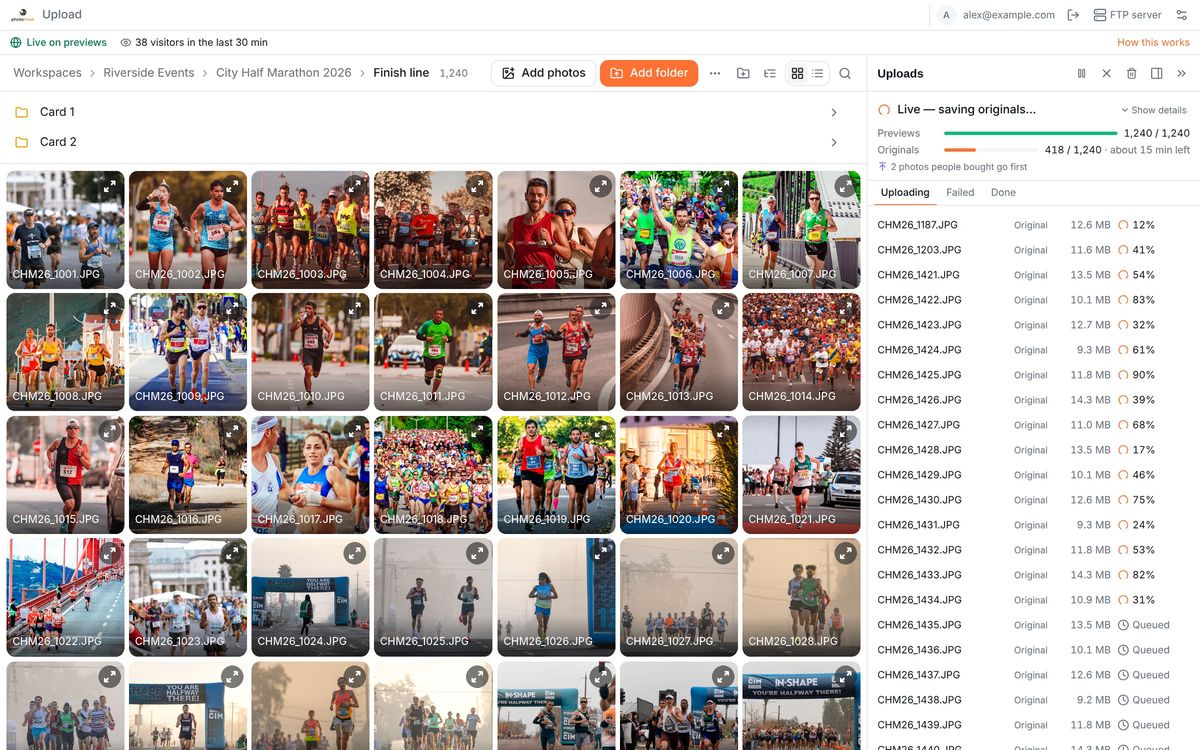Screen dimensions: 1200x750
Task: Select upload row CHM26_1425.JPG
Action: click(x=1033, y=375)
